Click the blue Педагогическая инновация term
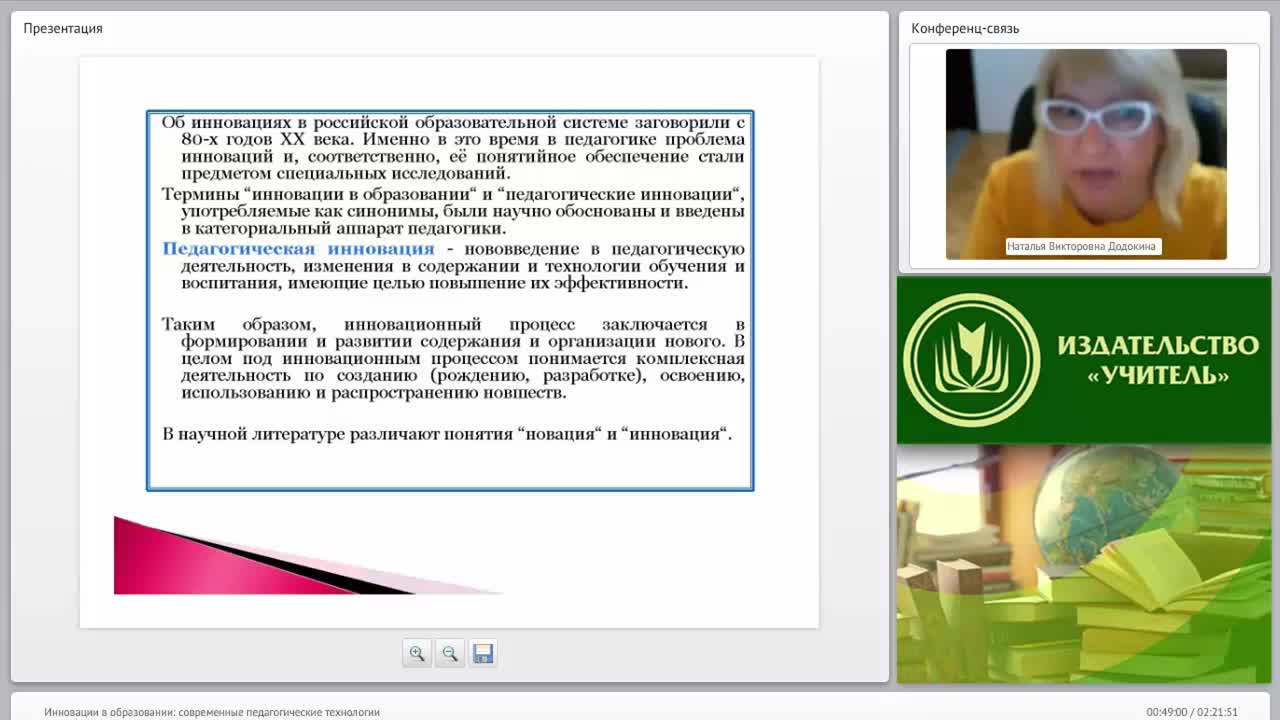1280x720 pixels. [298, 249]
